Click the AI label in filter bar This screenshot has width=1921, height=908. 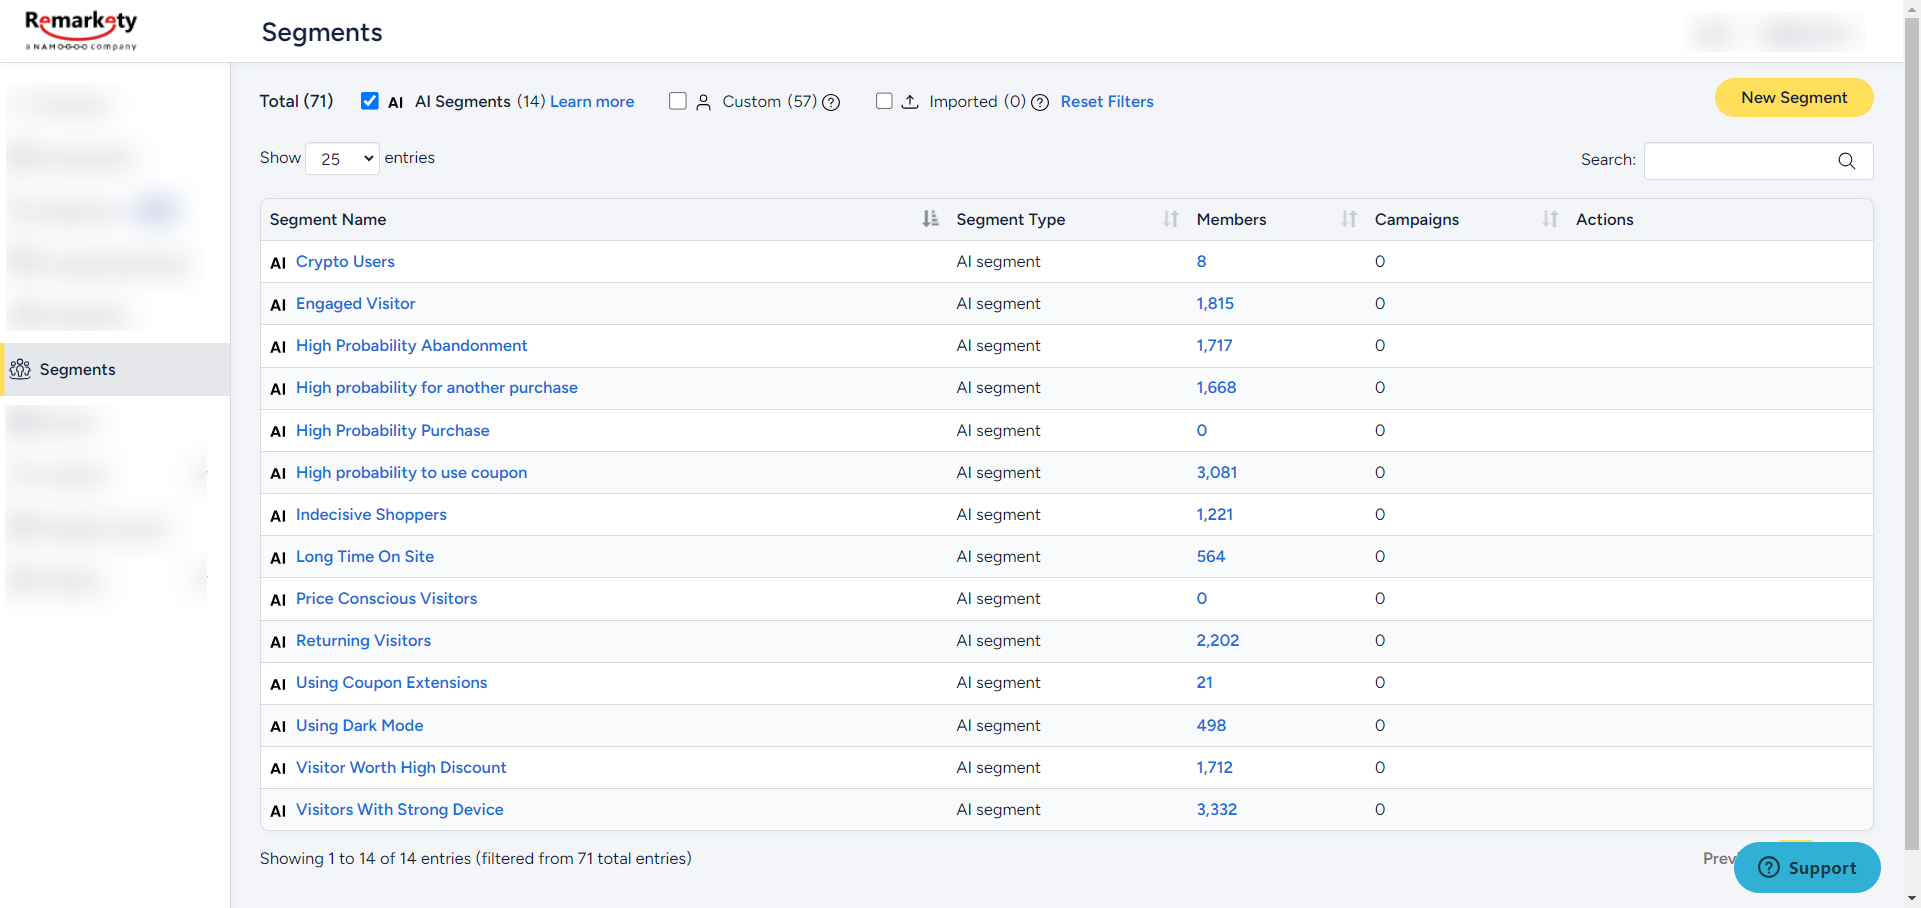396,102
